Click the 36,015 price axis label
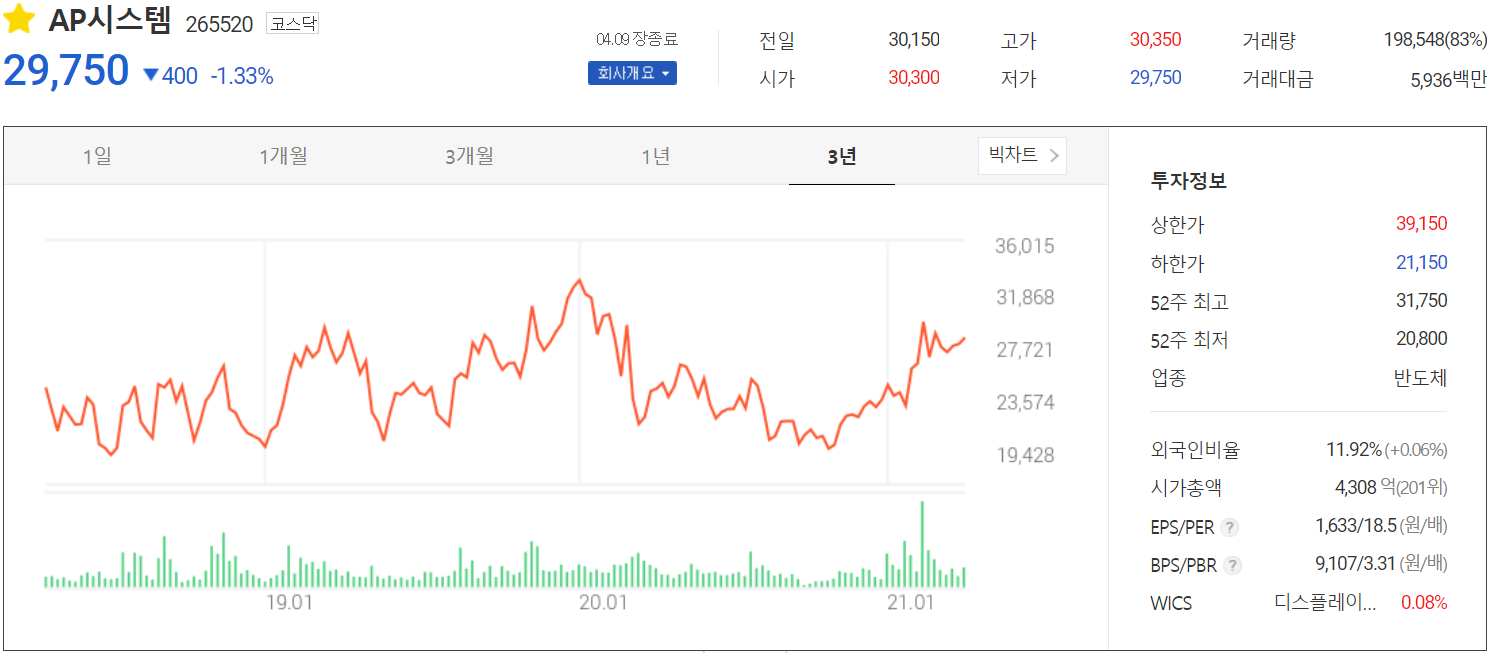This screenshot has height=653, width=1489. (1024, 246)
